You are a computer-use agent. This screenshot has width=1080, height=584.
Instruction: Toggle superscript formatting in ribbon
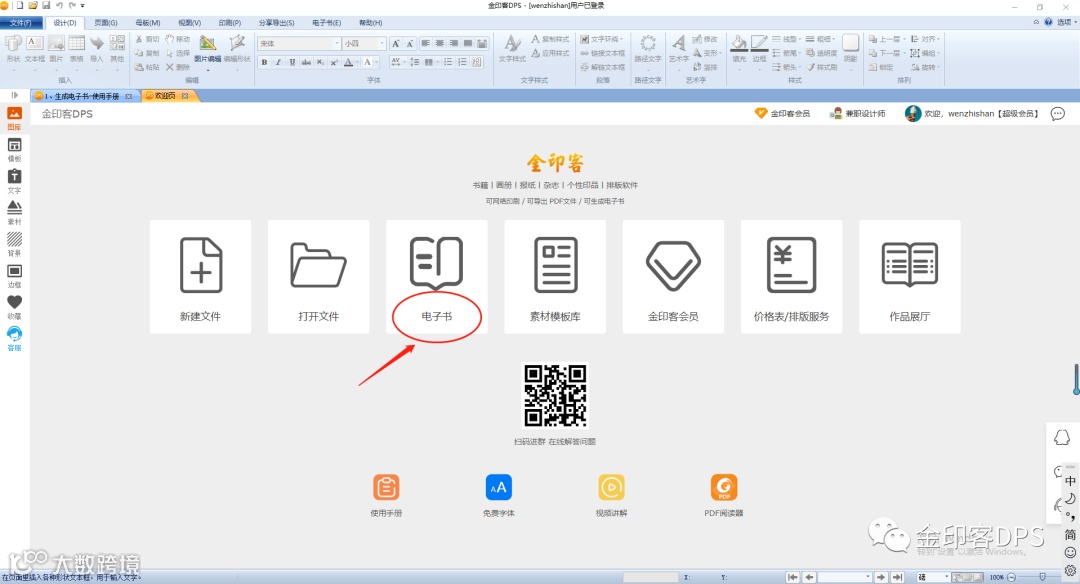(x=334, y=62)
